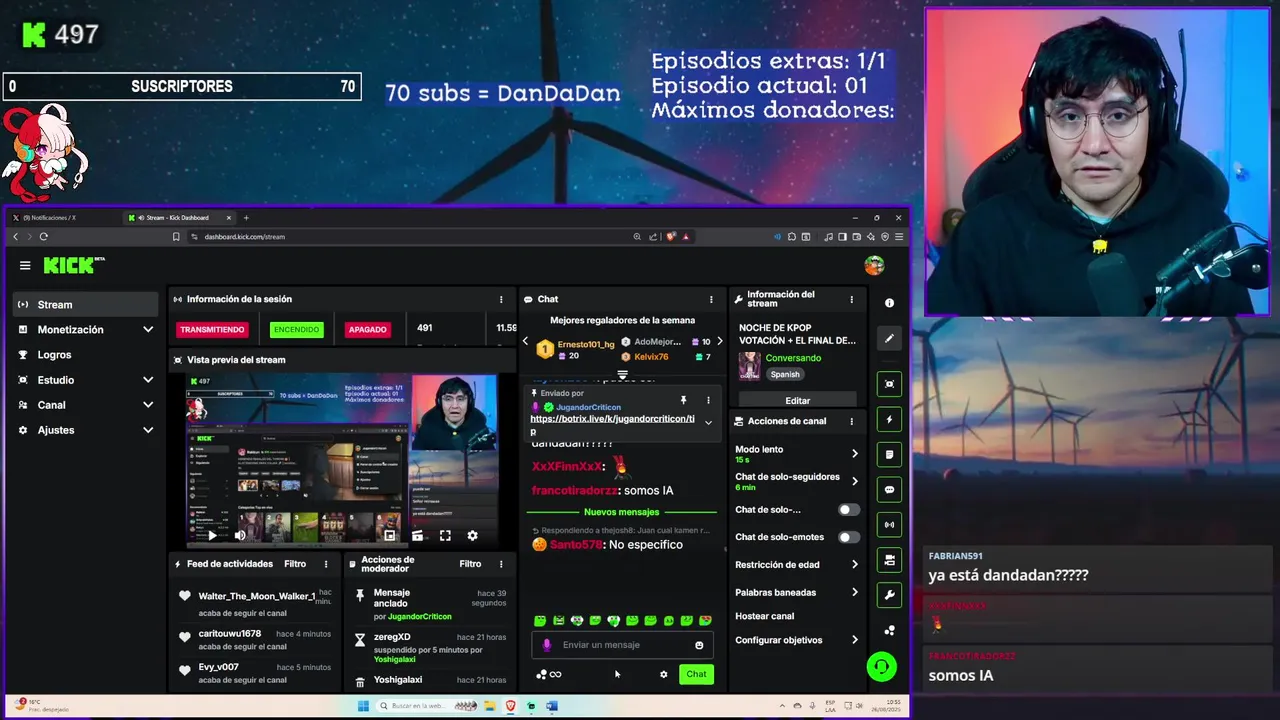
Task: Open the Brave shields icon in address bar
Action: (671, 237)
